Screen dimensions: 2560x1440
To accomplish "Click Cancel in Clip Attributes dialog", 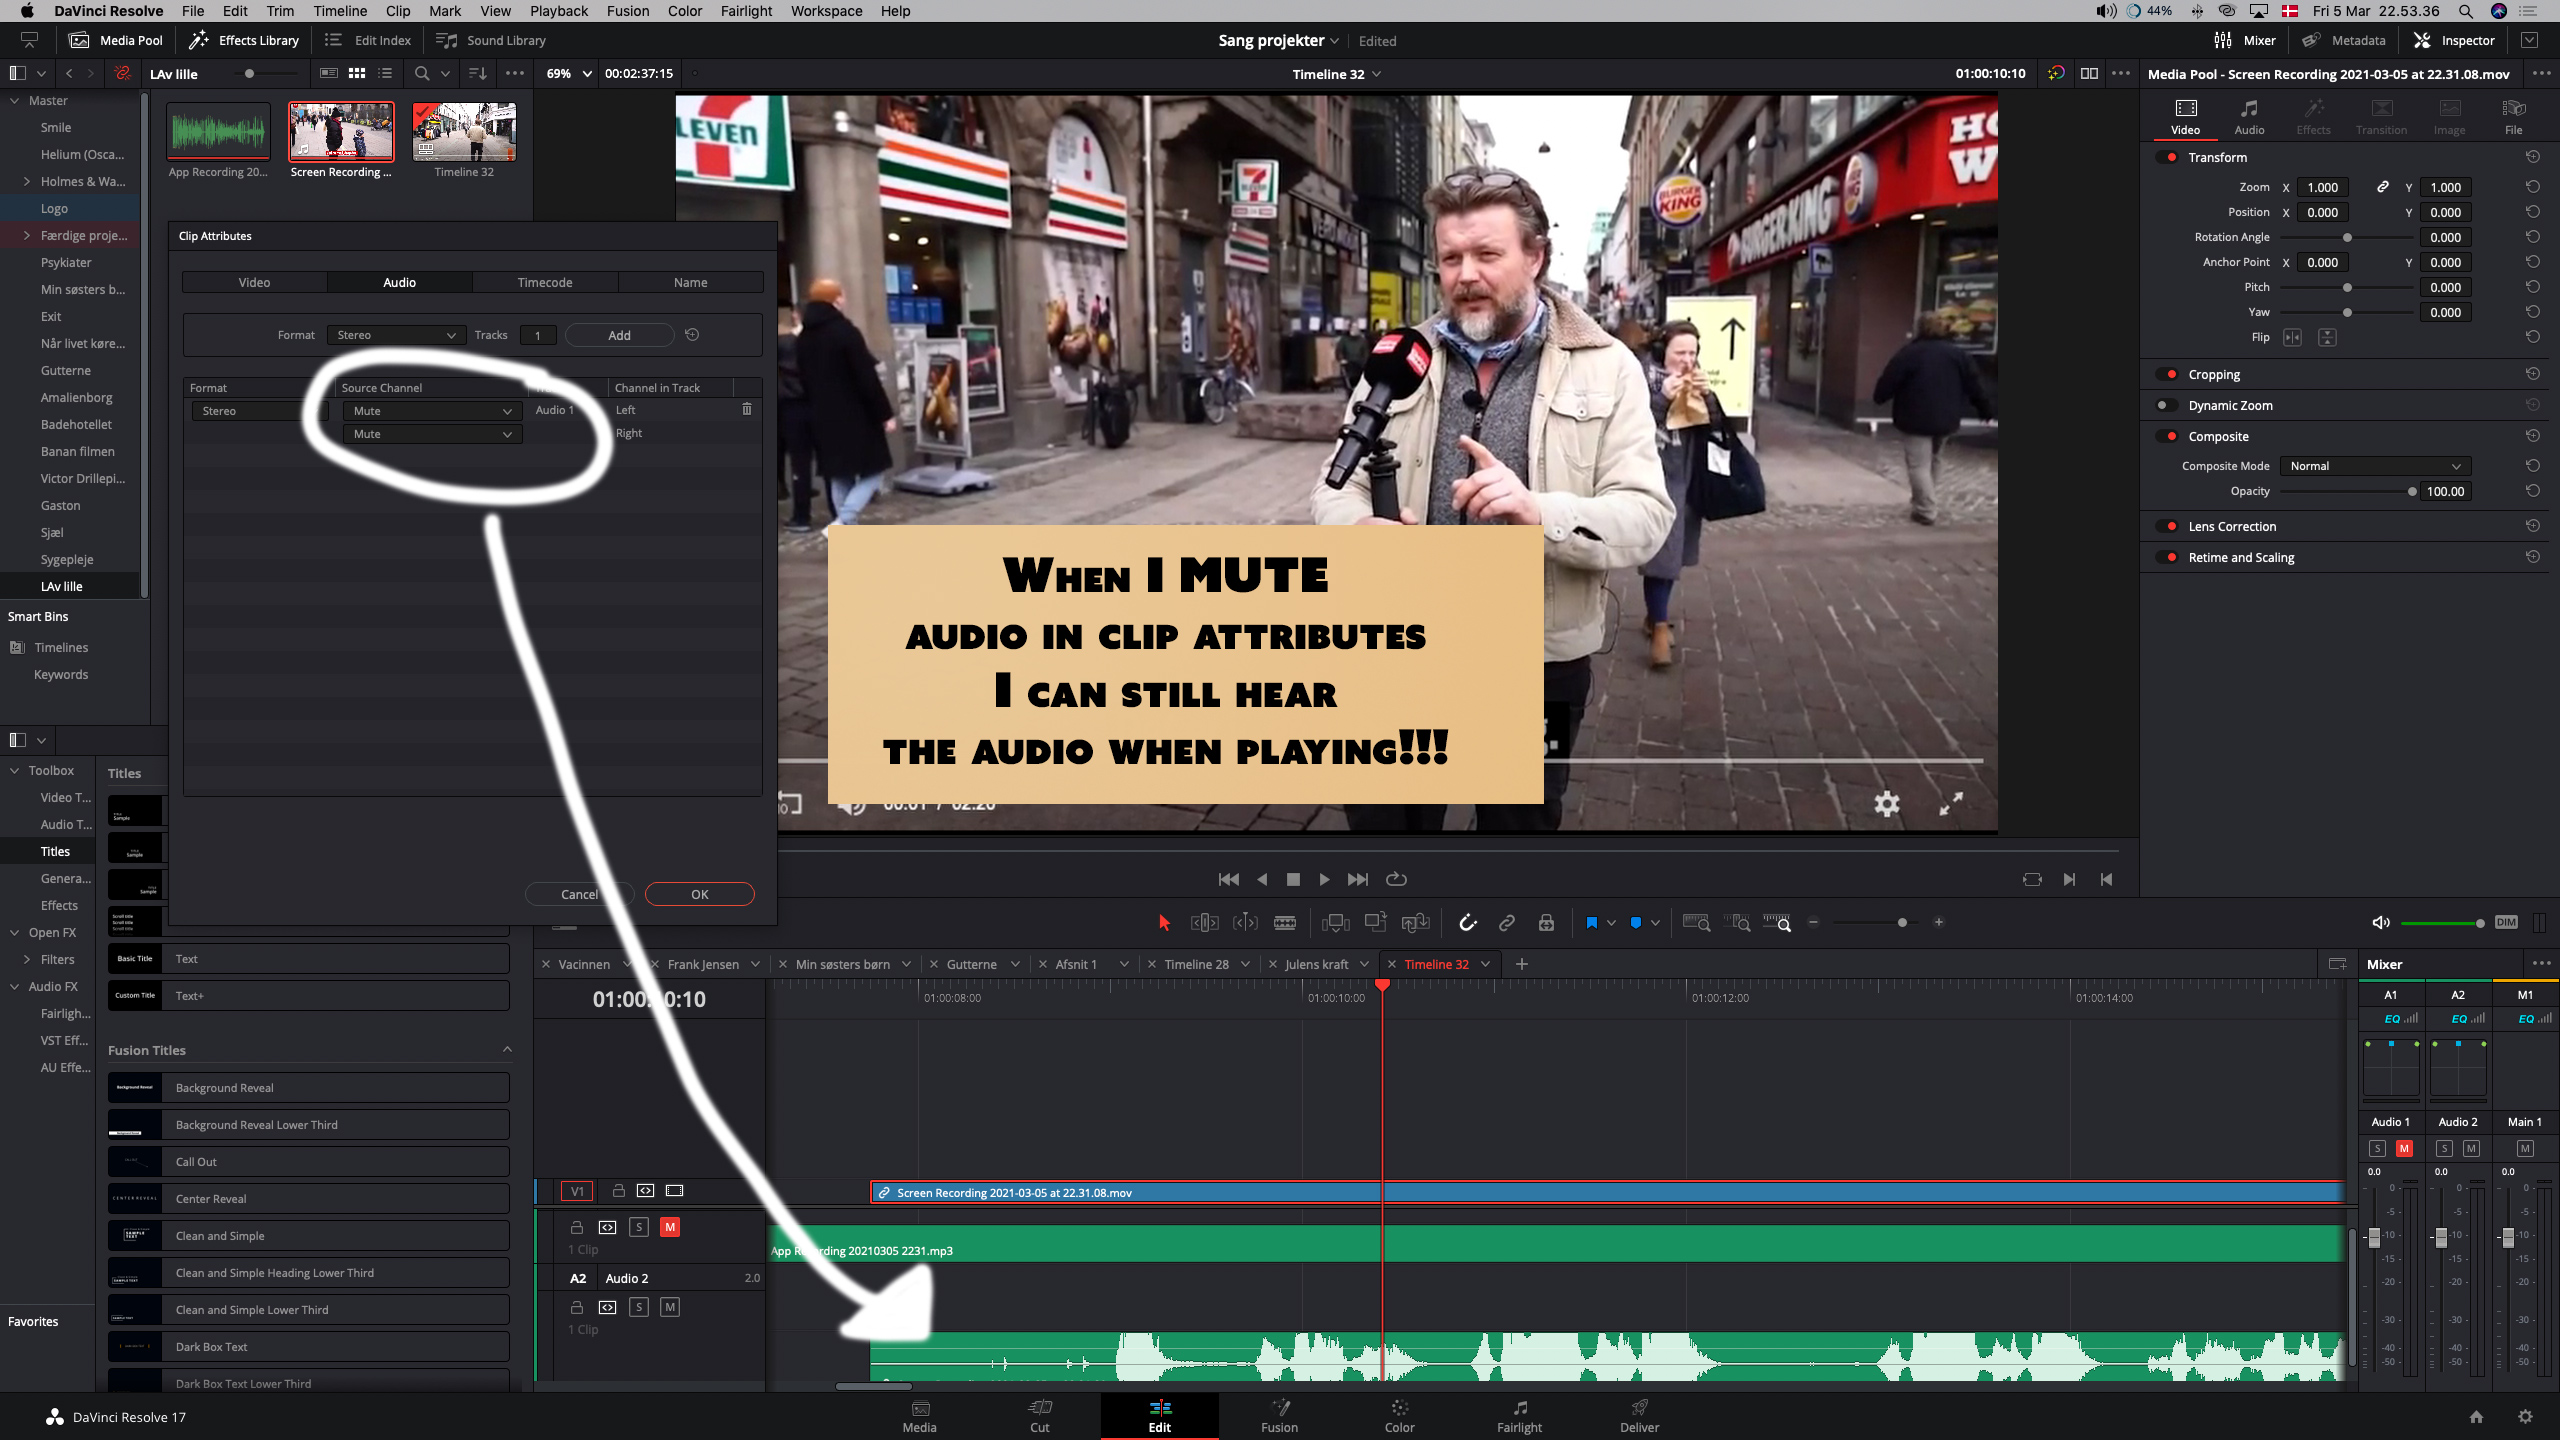I will 579,894.
